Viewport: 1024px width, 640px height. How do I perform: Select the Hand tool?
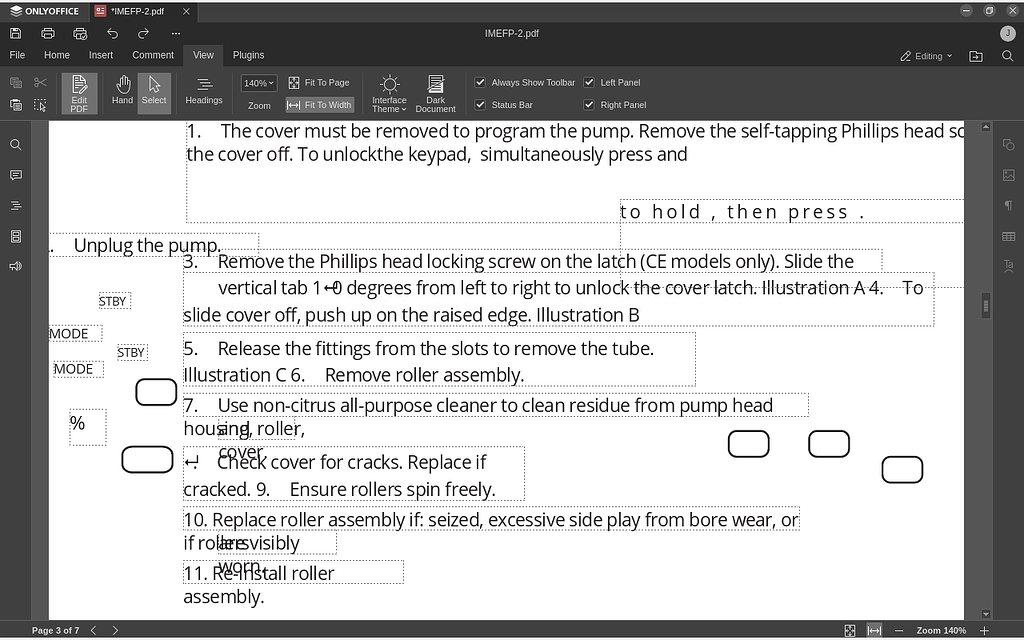coord(122,92)
